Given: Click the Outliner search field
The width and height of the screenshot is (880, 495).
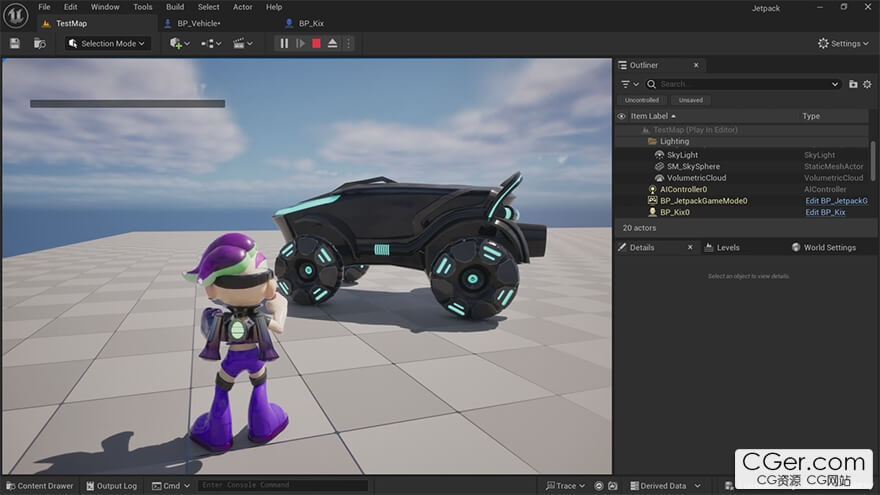Looking at the screenshot, I should coord(742,84).
